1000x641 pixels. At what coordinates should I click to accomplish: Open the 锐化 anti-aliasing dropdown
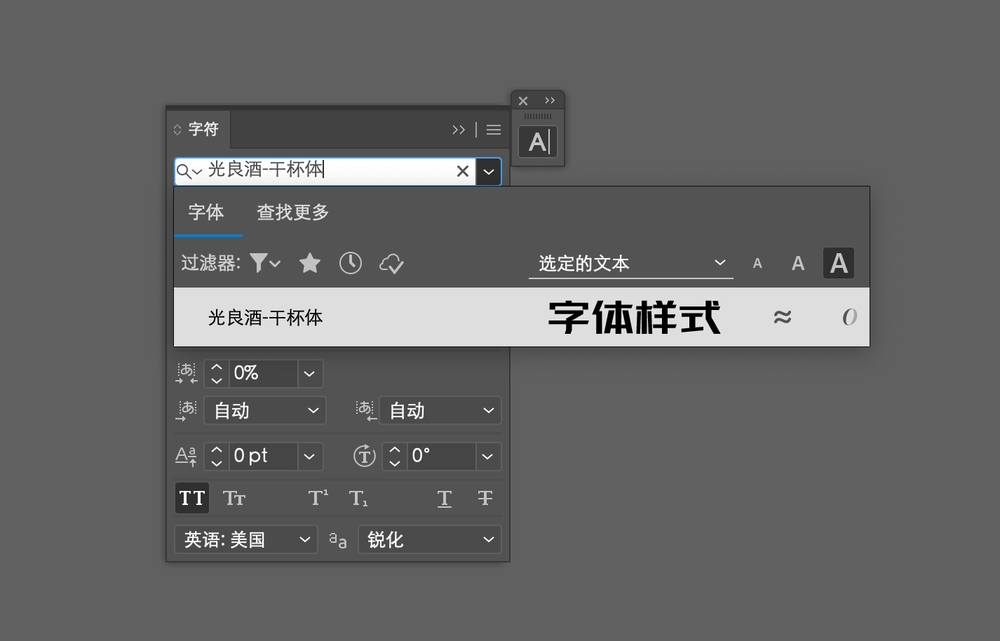pyautogui.click(x=429, y=539)
